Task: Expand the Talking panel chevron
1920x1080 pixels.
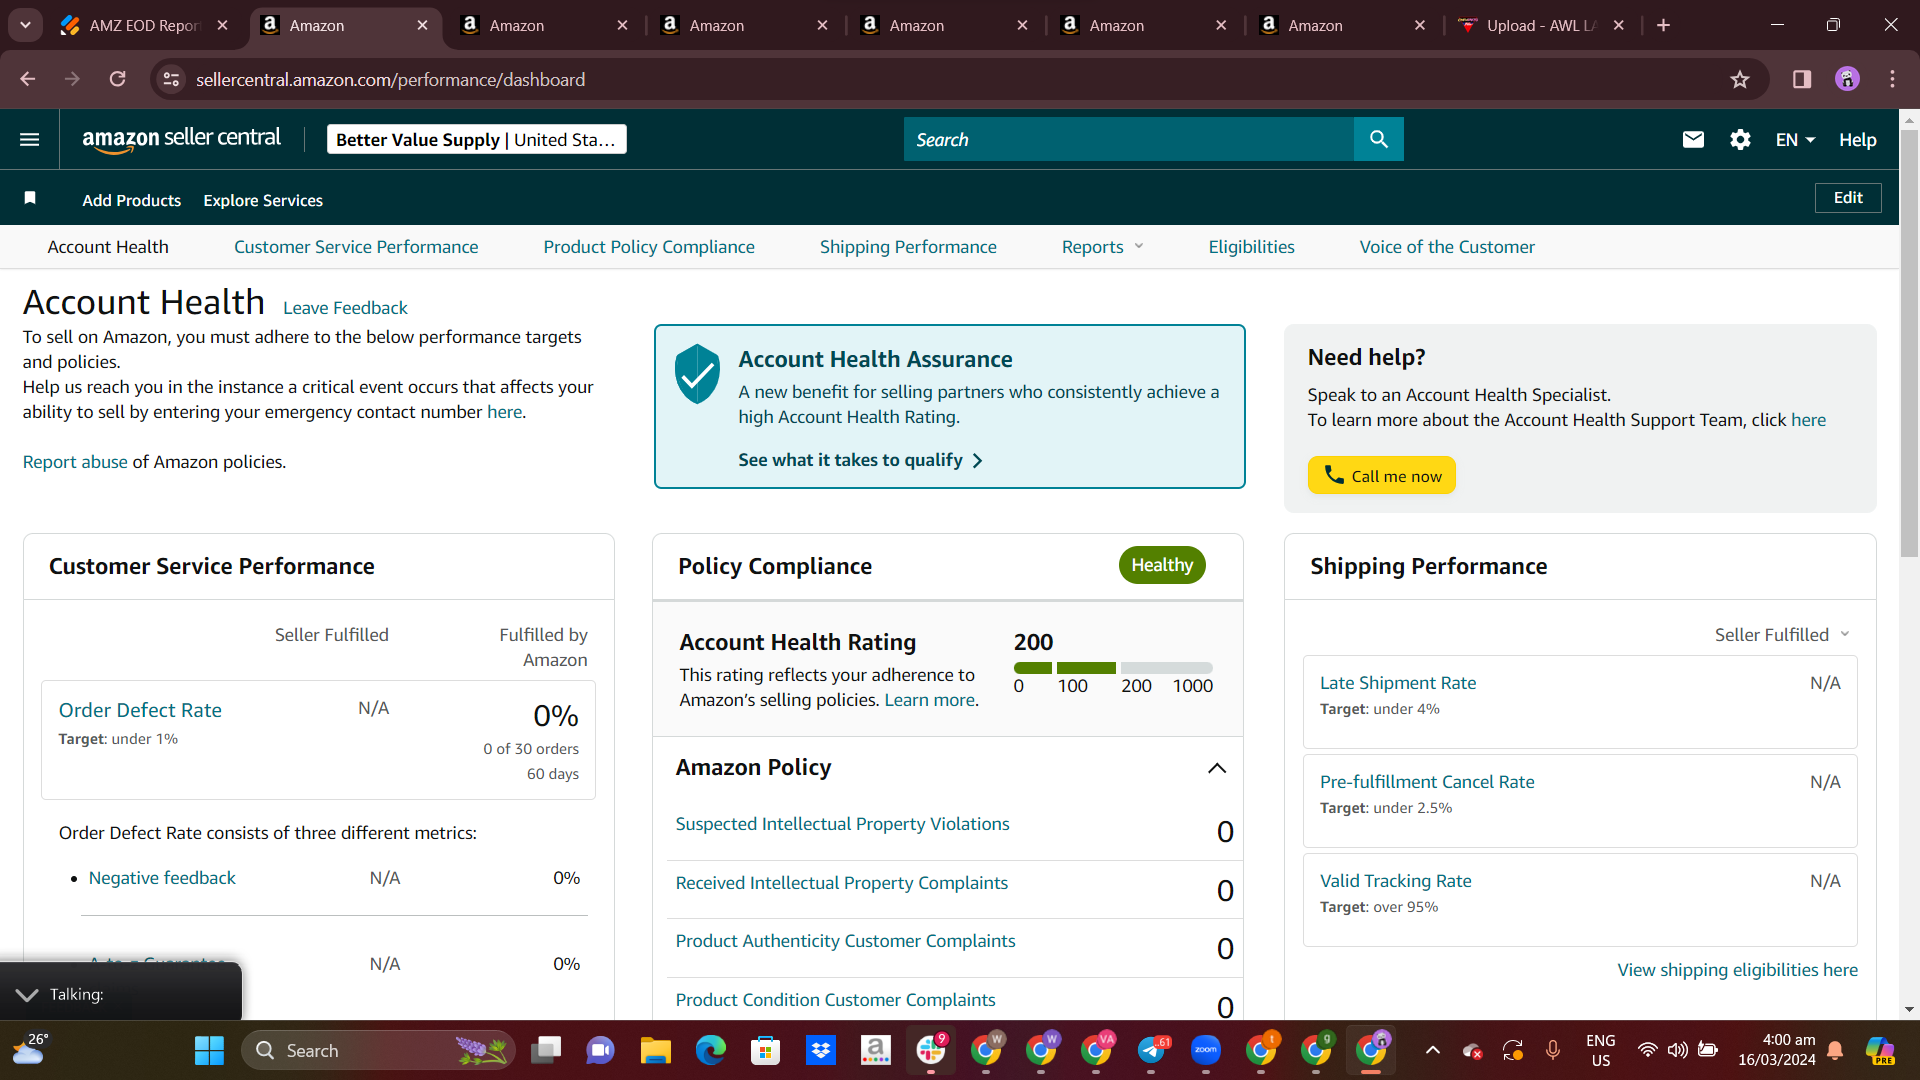Action: 27,994
